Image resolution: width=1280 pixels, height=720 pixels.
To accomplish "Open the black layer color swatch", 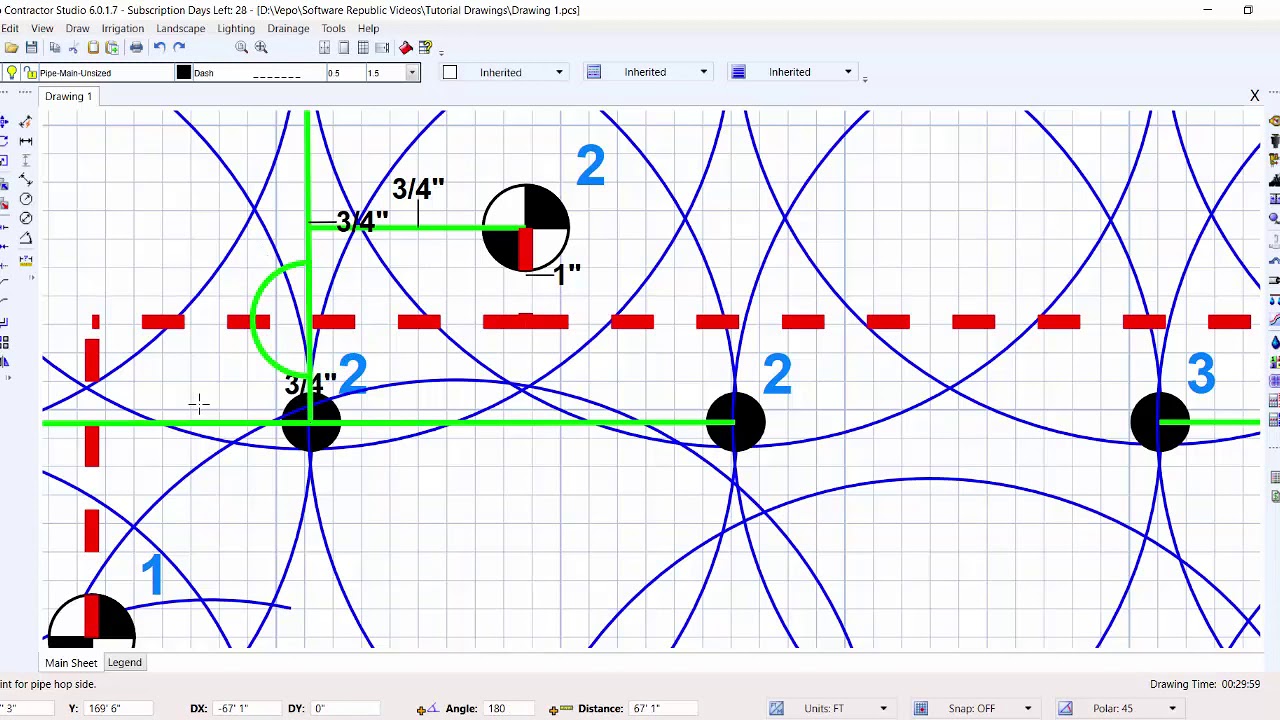I will click(x=184, y=72).
